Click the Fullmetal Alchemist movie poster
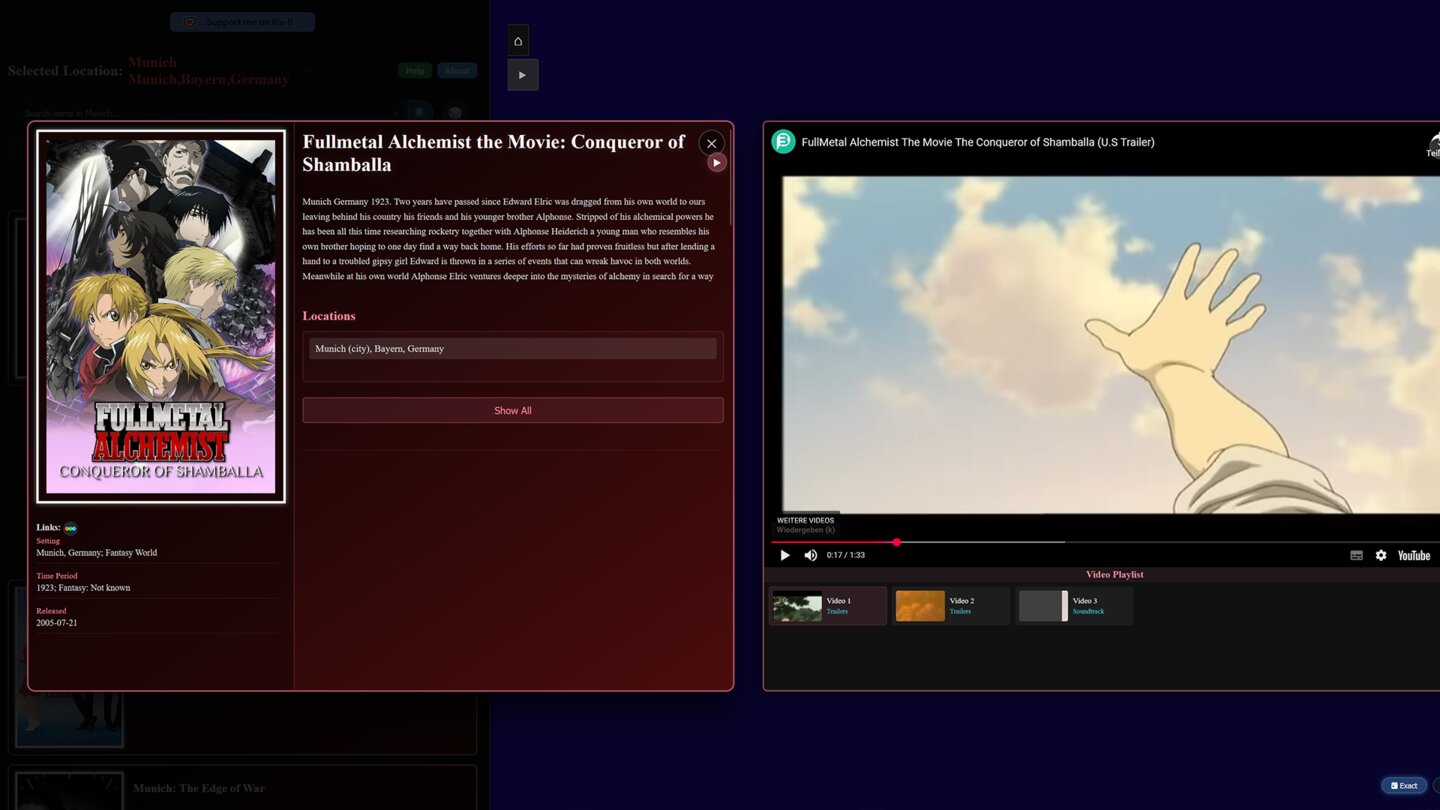Viewport: 1440px width, 810px height. coord(161,316)
